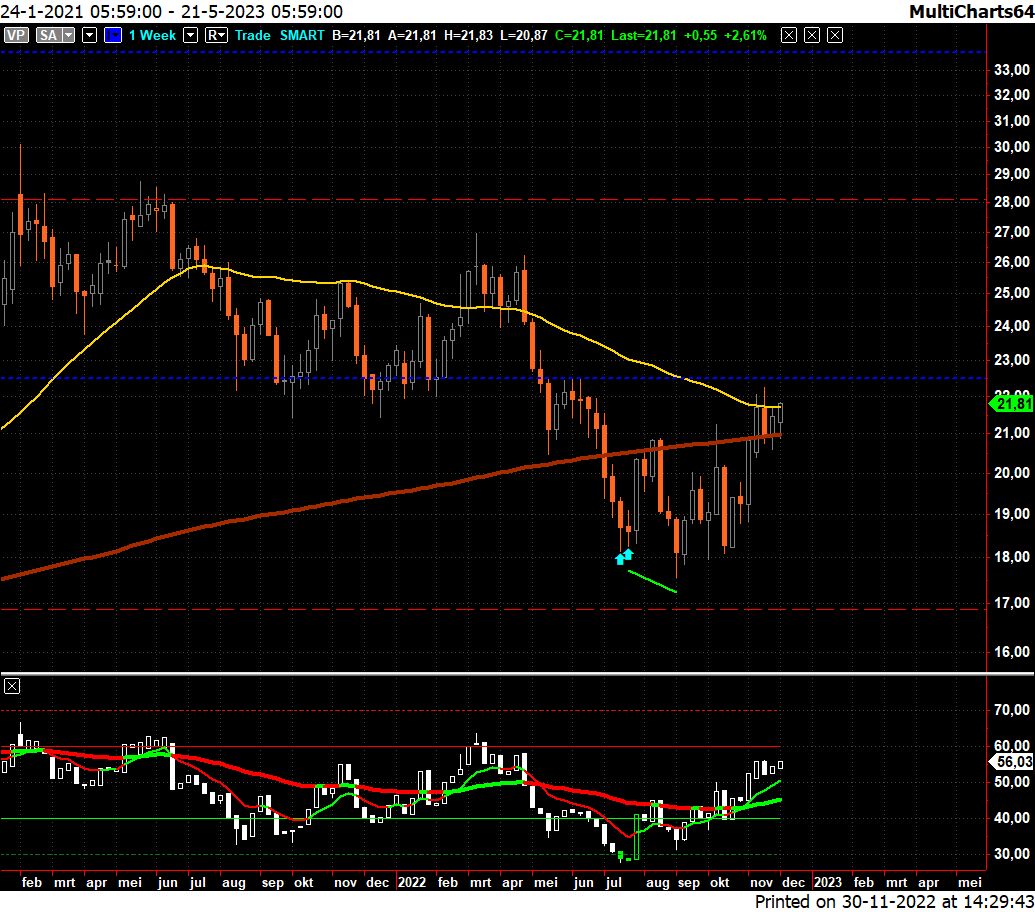Viewport: 1035px width, 912px height.
Task: Click the SMART exchange label
Action: point(302,35)
